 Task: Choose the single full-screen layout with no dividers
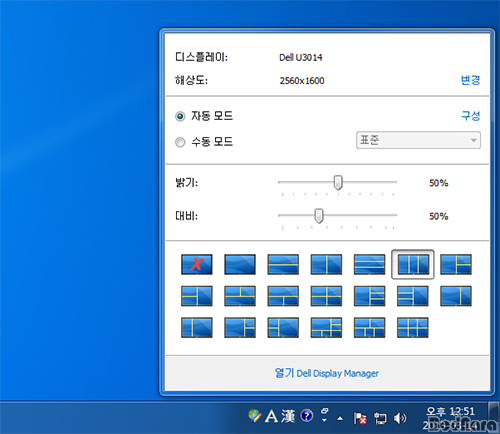tap(240, 264)
